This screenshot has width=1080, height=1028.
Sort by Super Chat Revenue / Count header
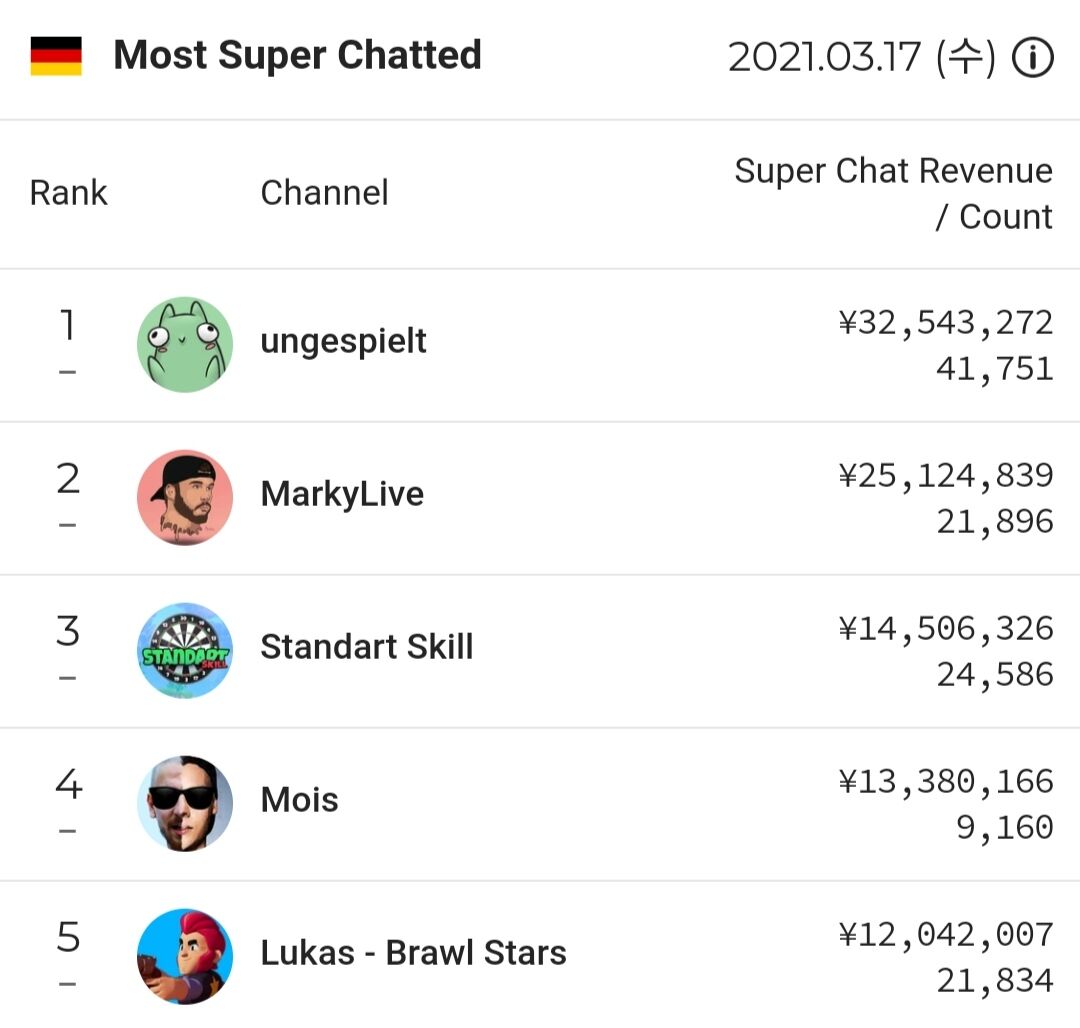pyautogui.click(x=893, y=193)
